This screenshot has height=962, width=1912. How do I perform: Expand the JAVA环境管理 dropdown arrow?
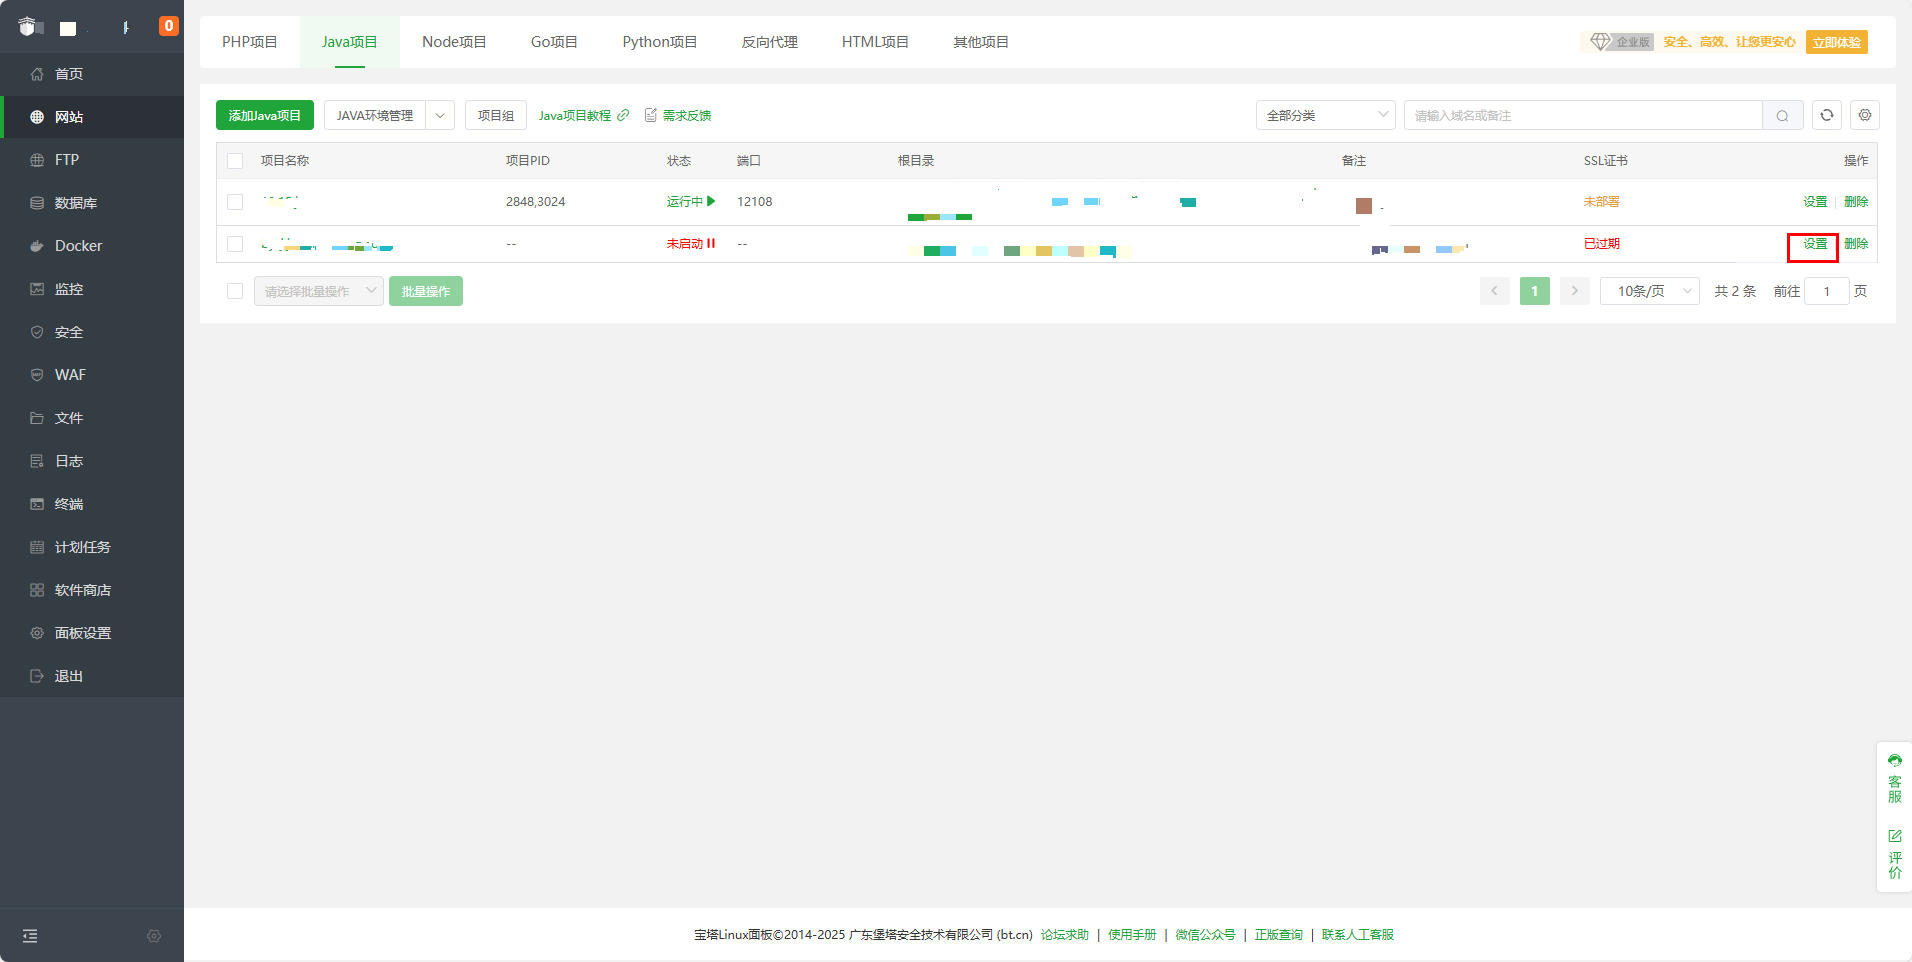(x=440, y=116)
